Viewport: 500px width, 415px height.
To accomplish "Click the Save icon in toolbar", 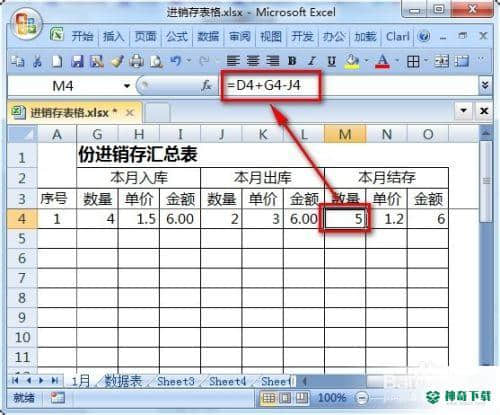I will [x=77, y=62].
